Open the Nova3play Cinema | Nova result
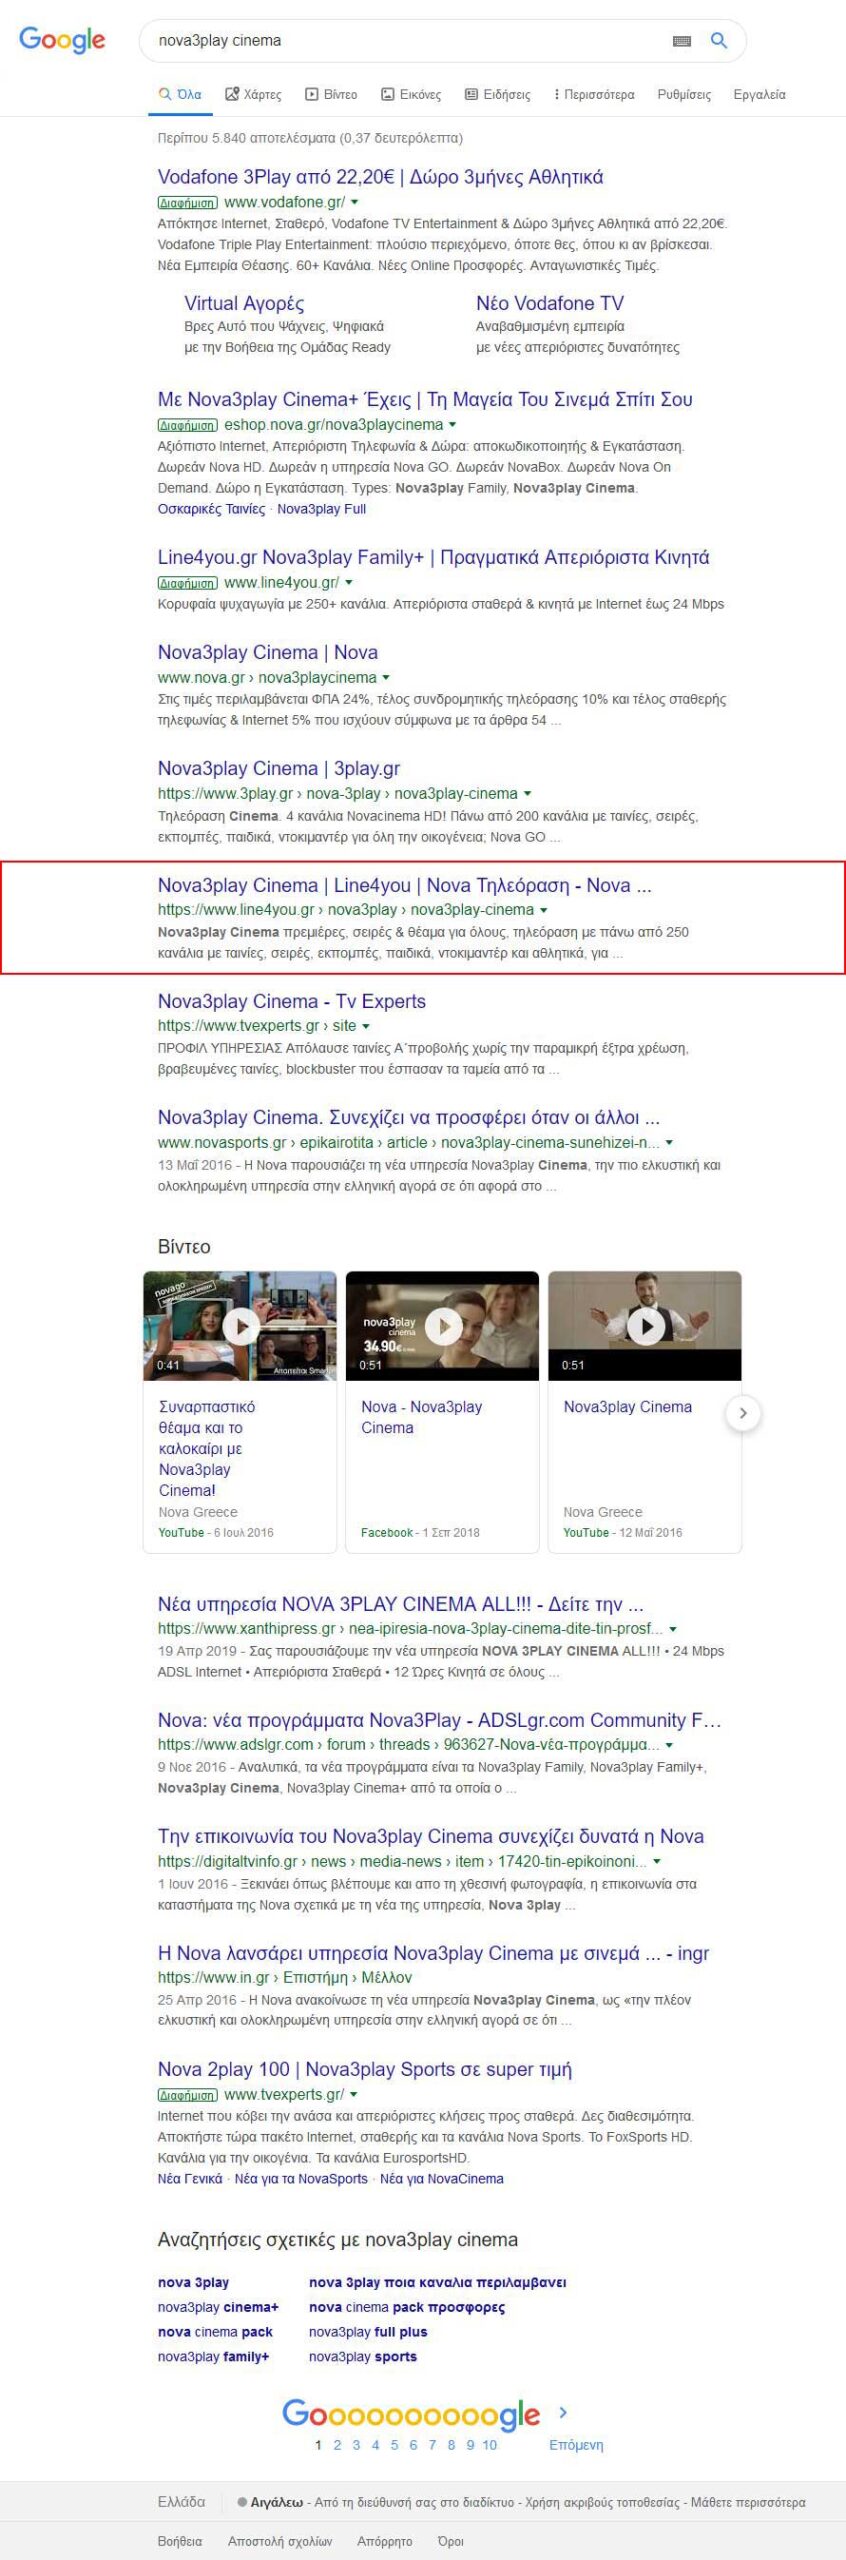 [268, 652]
